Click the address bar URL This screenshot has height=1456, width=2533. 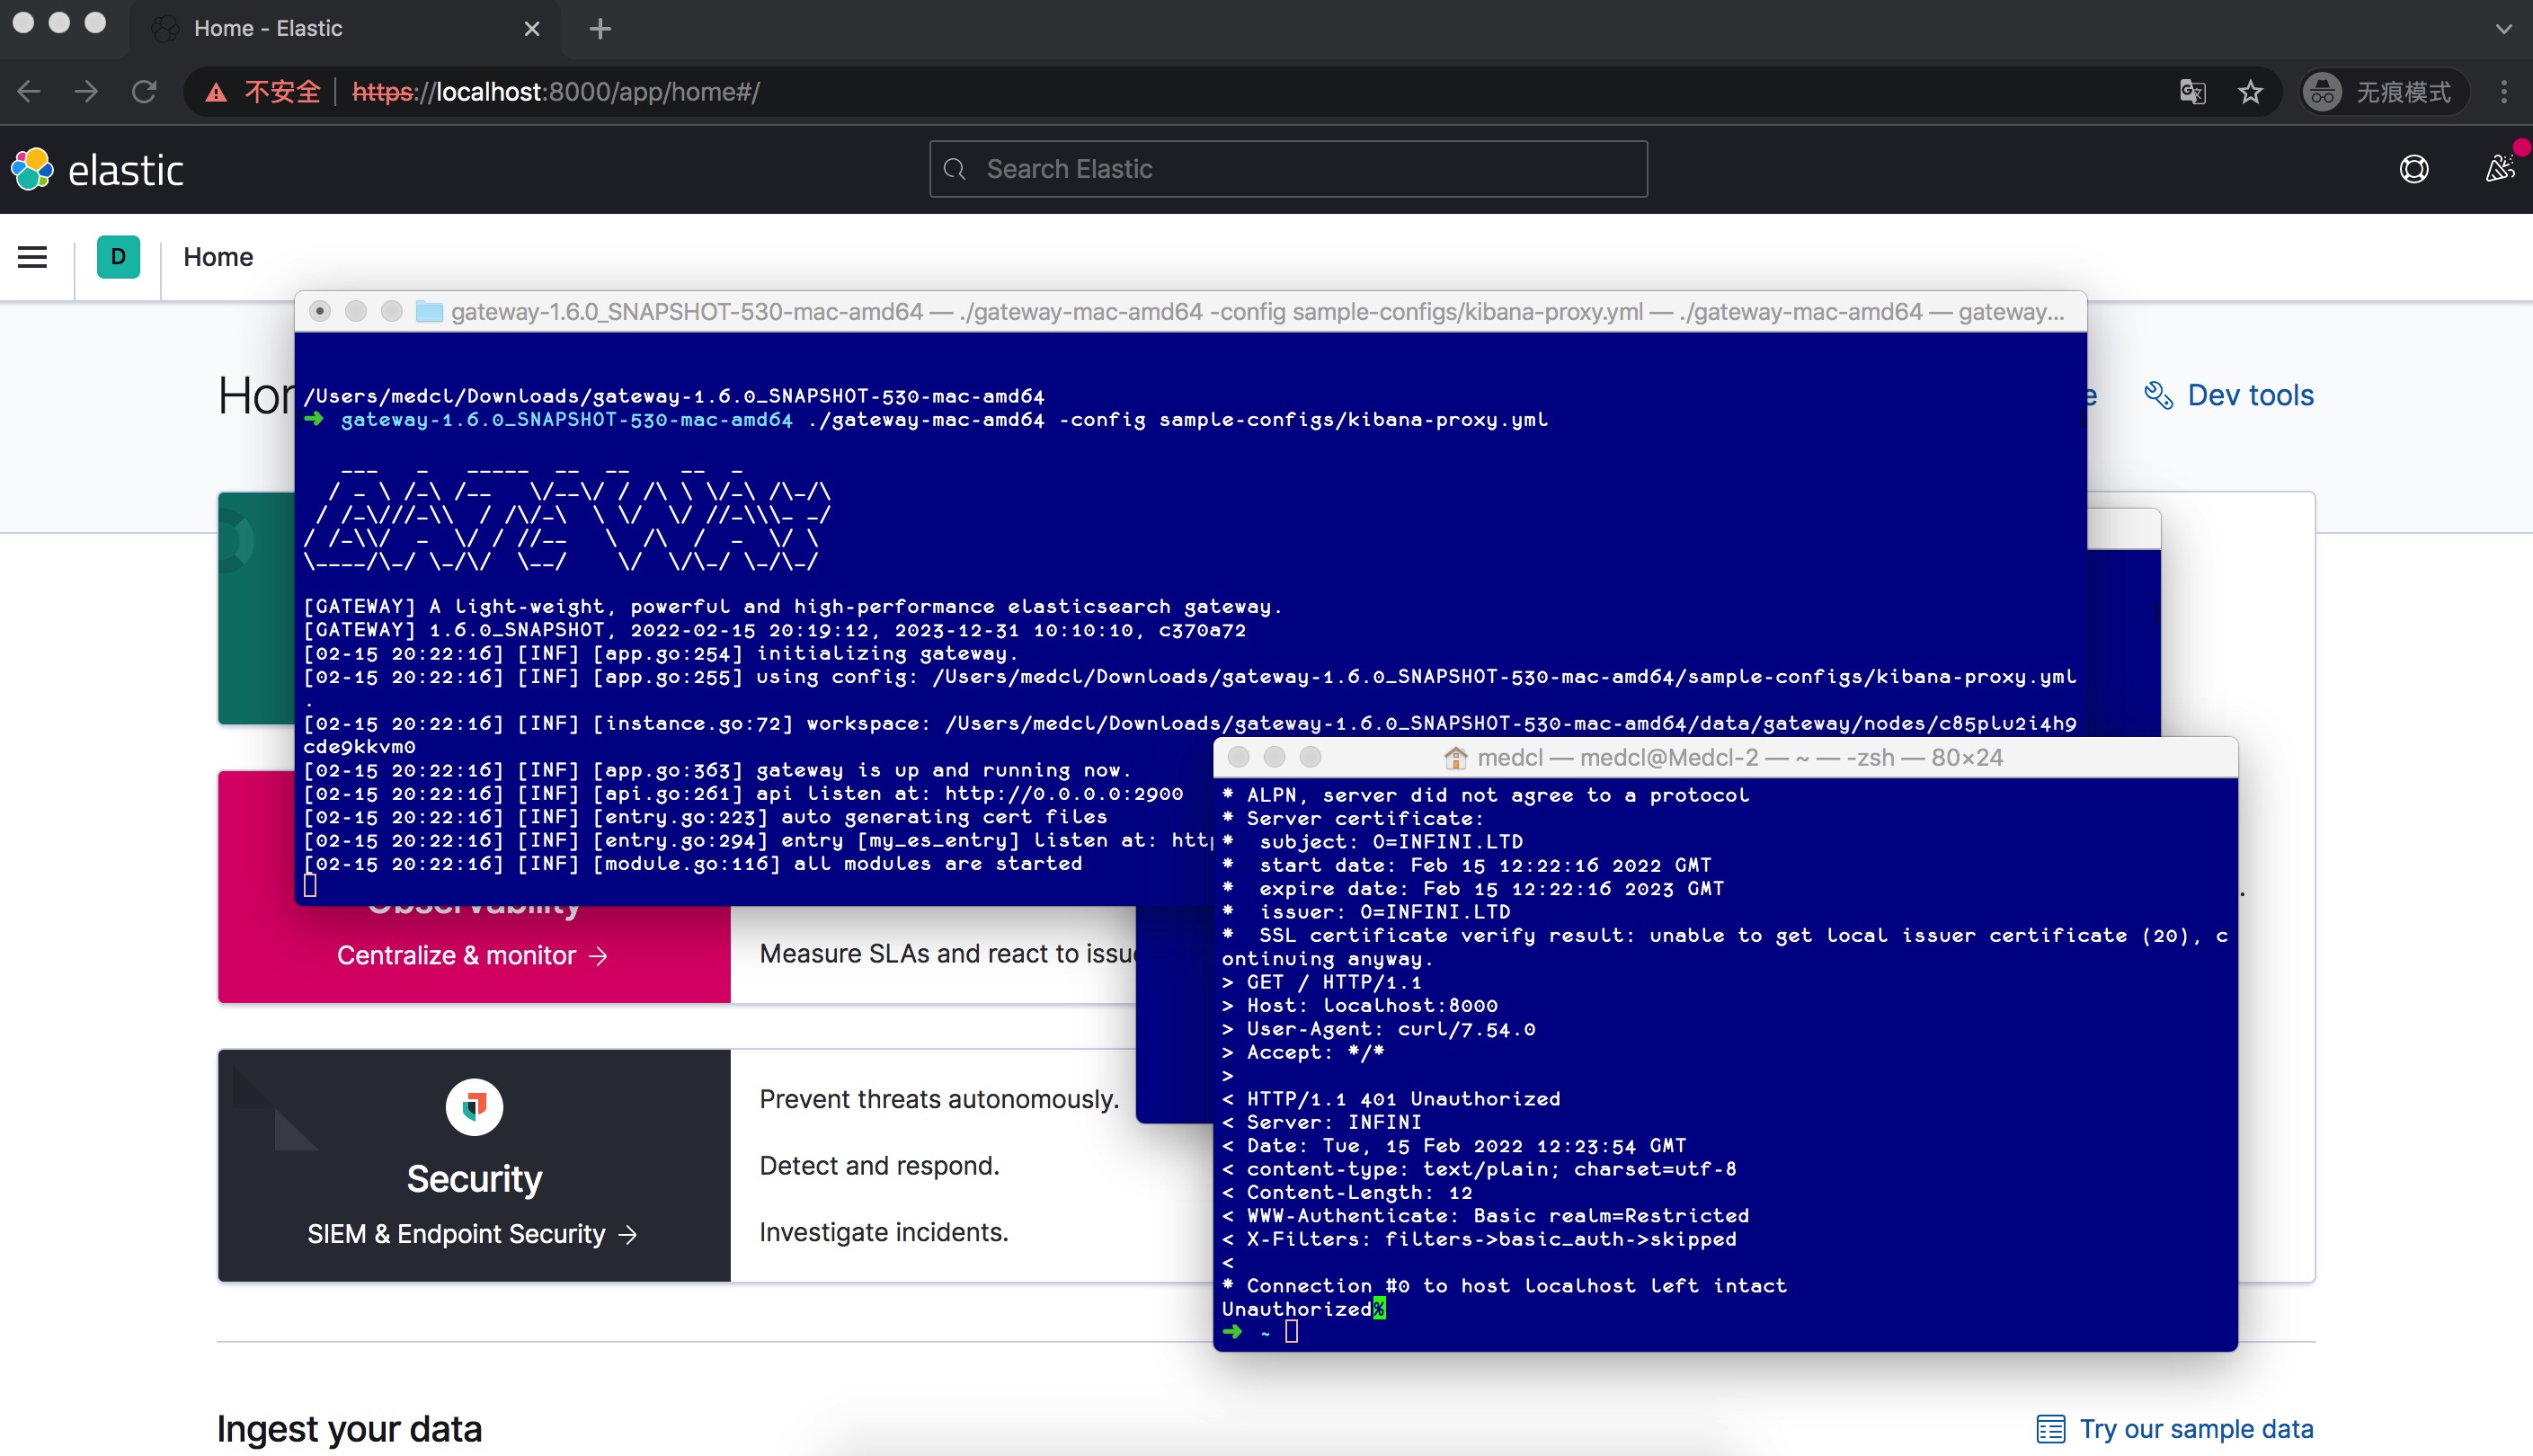(556, 92)
